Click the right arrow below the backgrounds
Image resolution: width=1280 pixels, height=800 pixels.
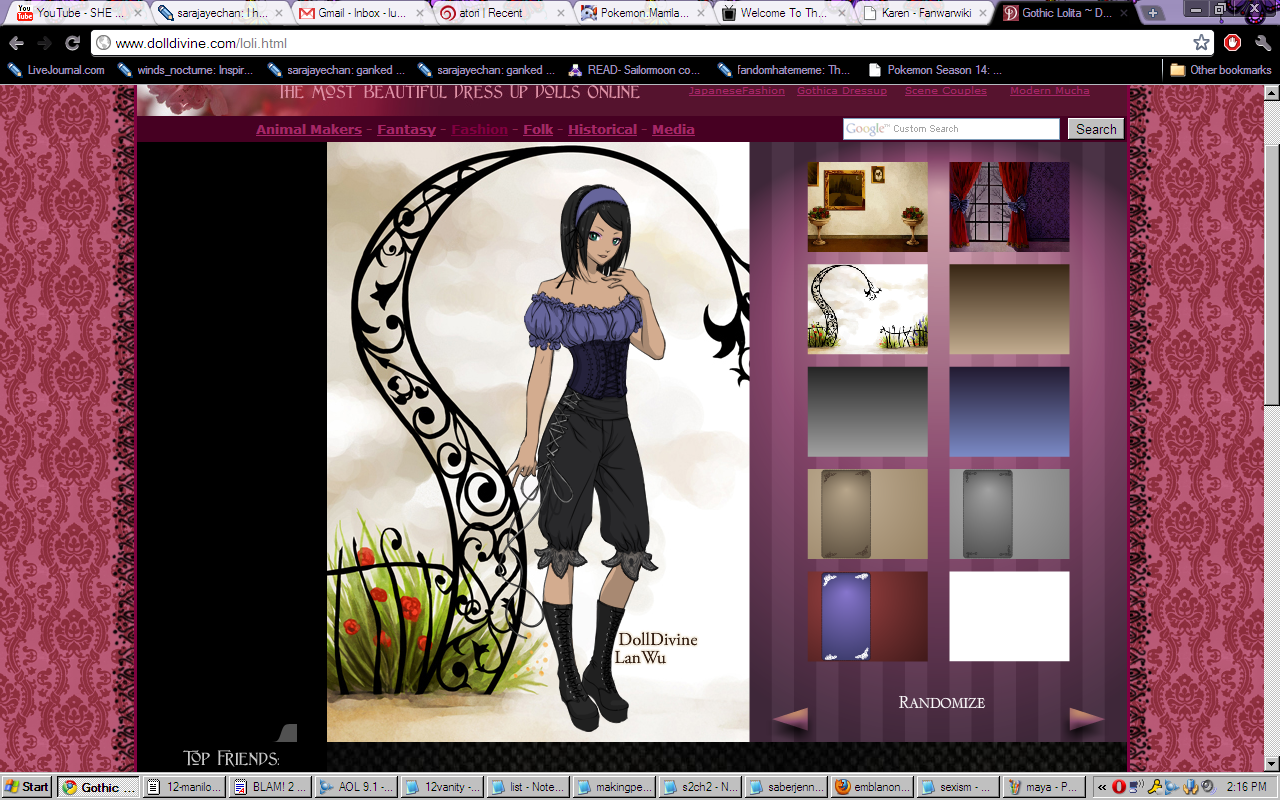pos(1087,719)
